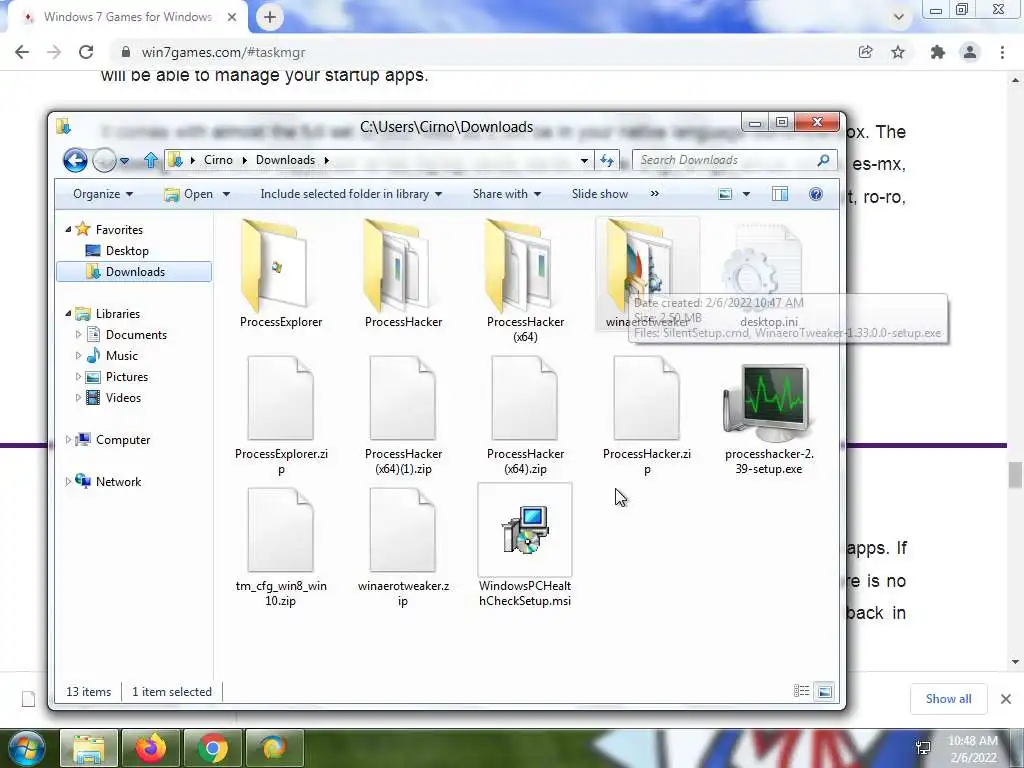The height and width of the screenshot is (768, 1024).
Task: Open the dropdown arrow next to Open
Action: click(227, 194)
